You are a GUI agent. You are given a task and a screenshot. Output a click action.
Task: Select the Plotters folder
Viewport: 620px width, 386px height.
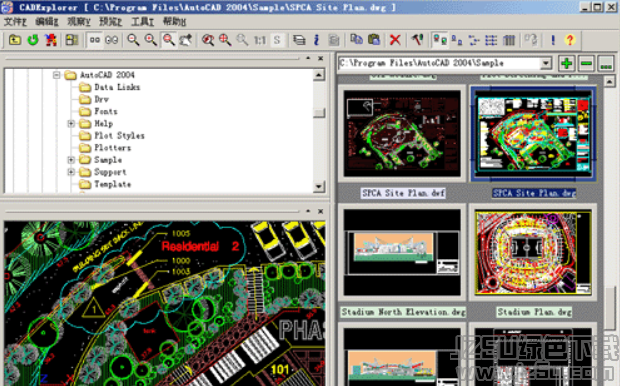coord(113,148)
